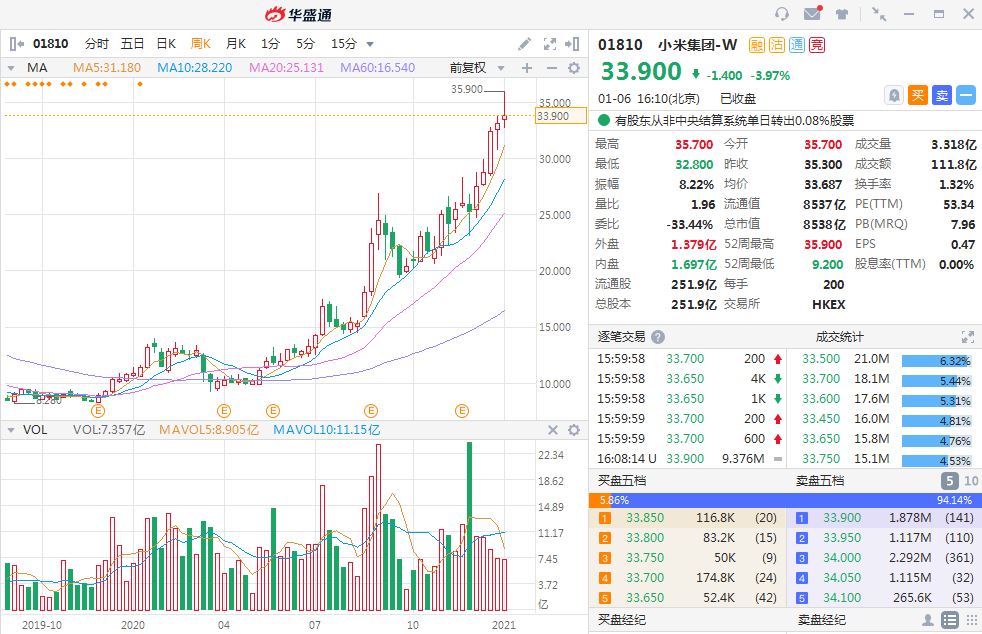
Task: Switch to 月K monthly chart
Action: coord(235,44)
